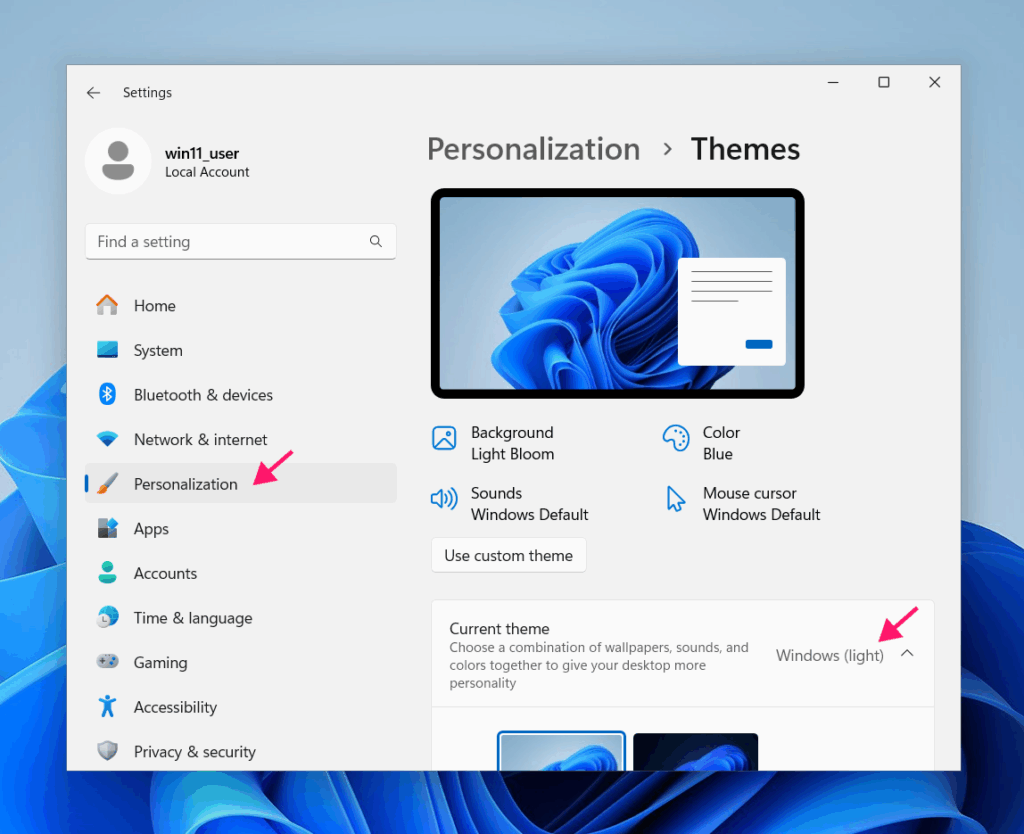The width and height of the screenshot is (1024, 834).
Task: Go to Time & language
Action: (240, 617)
